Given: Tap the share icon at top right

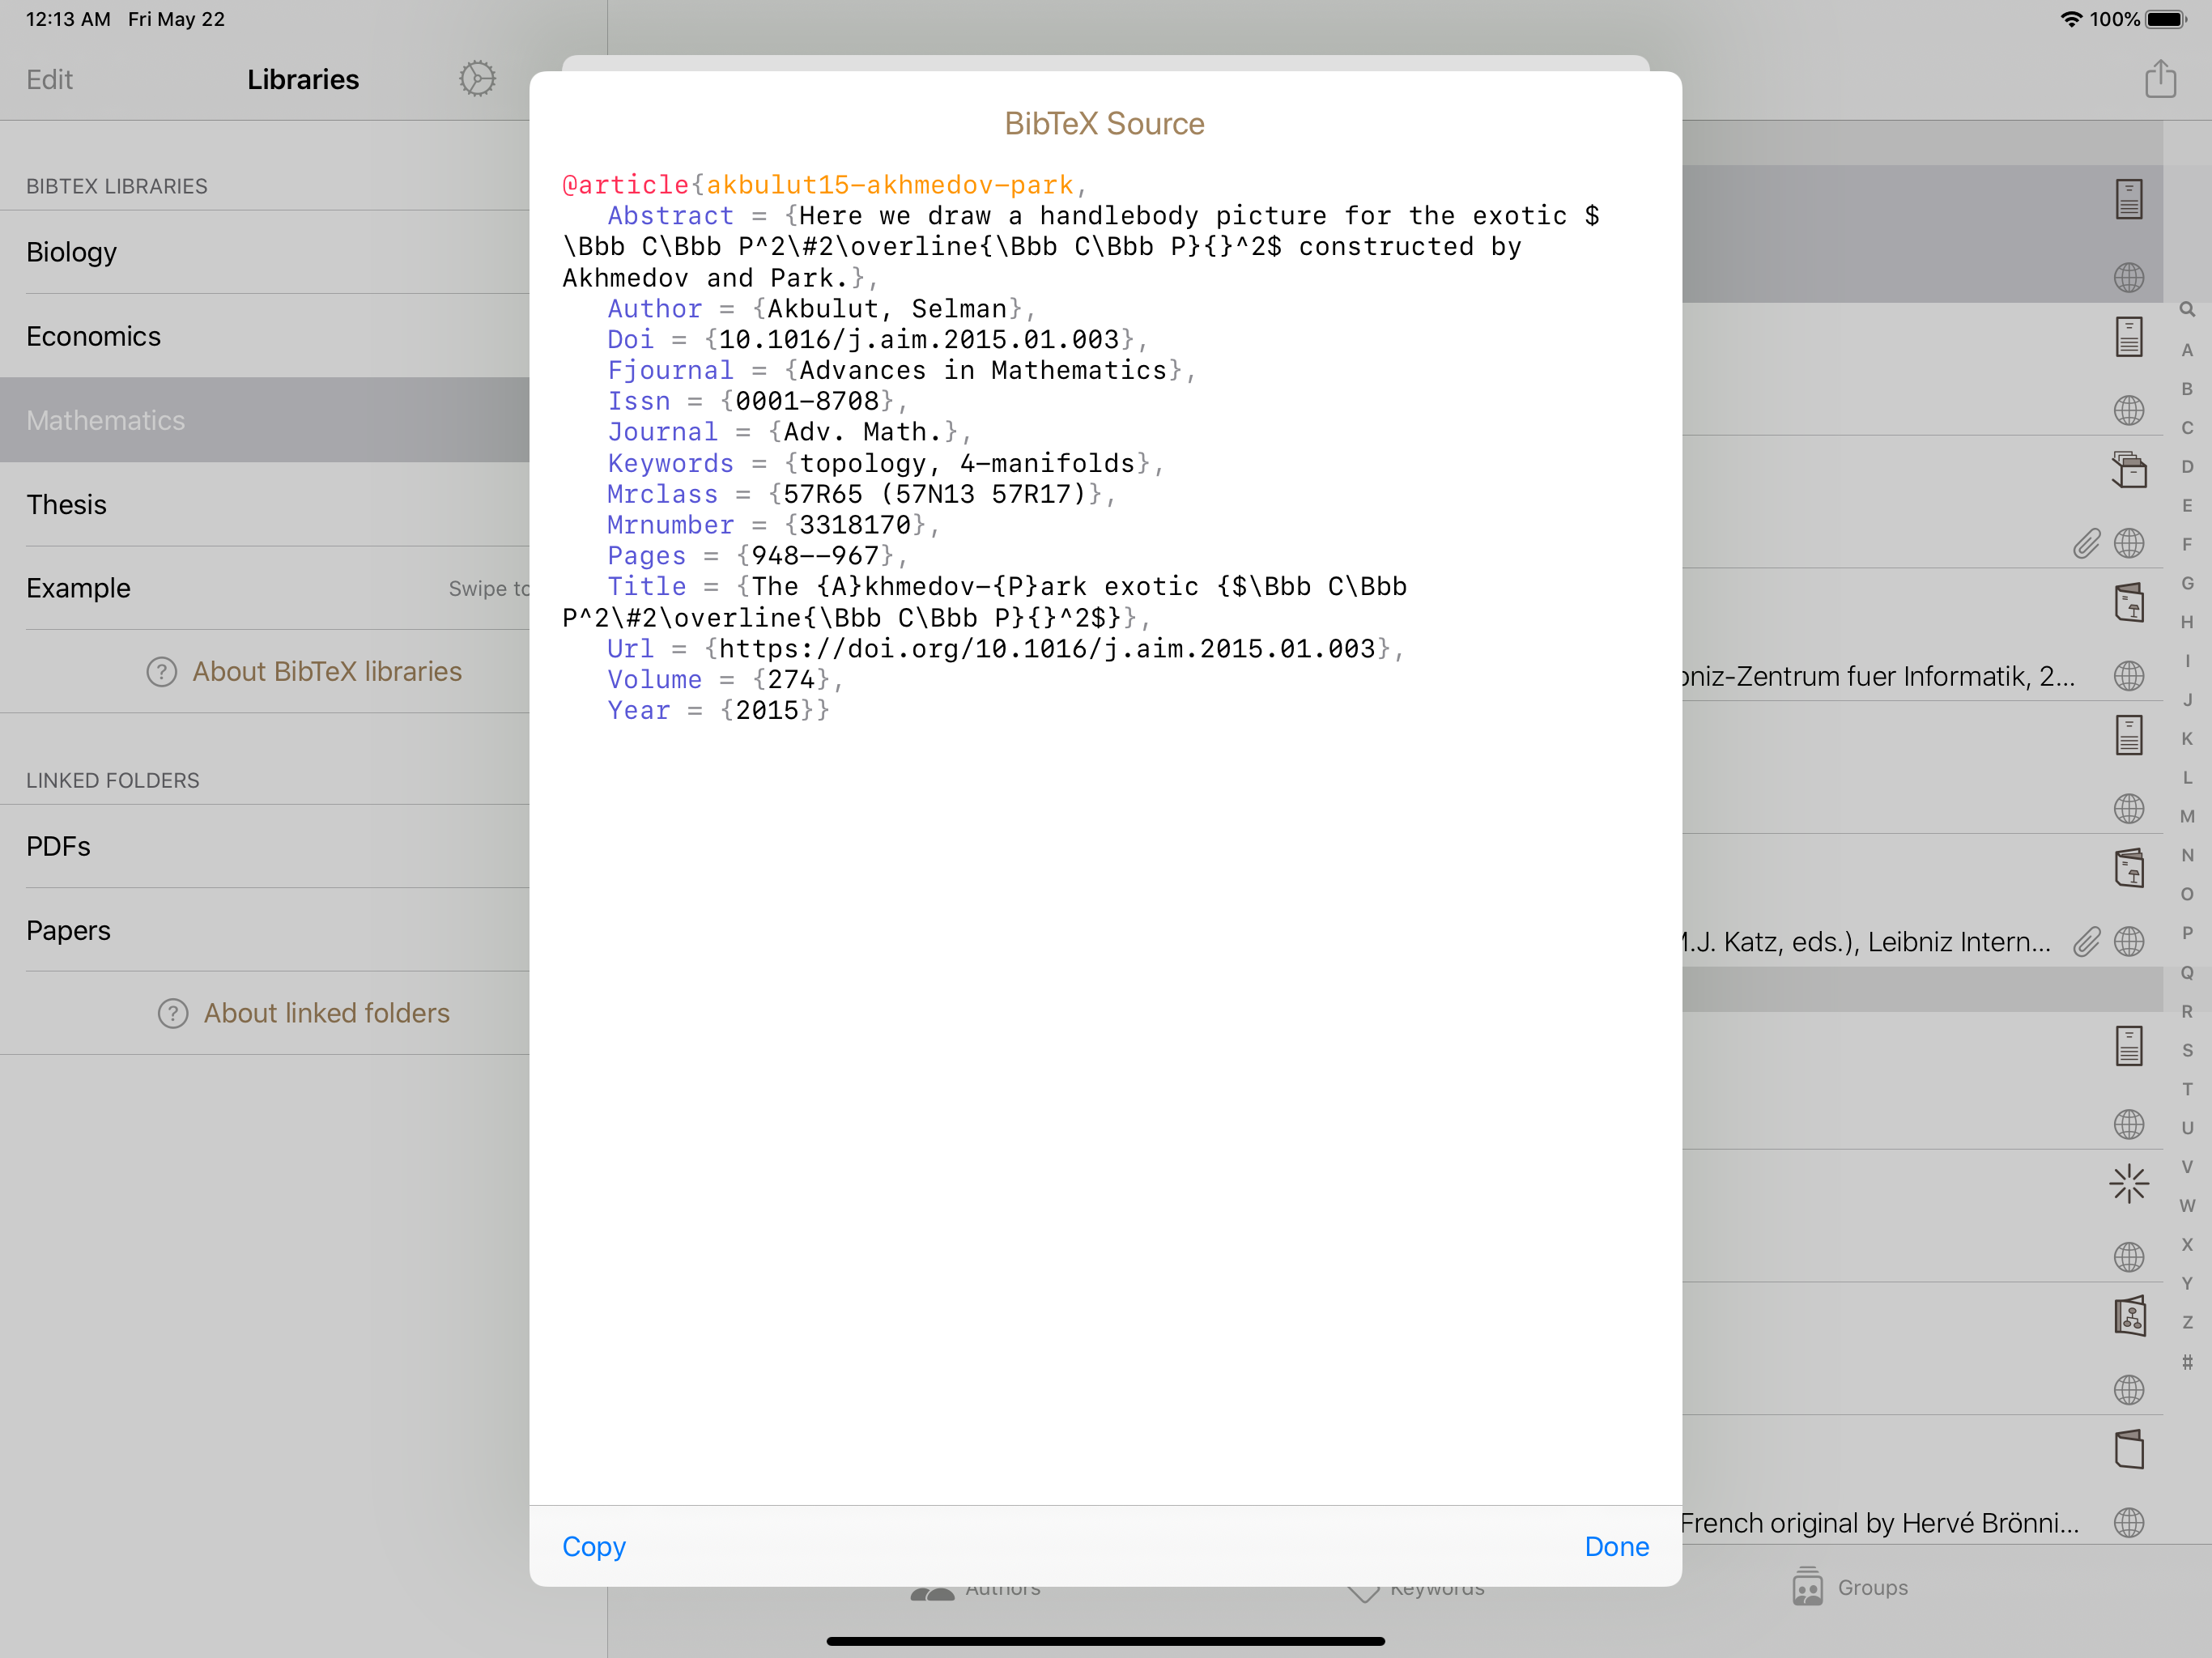Looking at the screenshot, I should (2160, 79).
